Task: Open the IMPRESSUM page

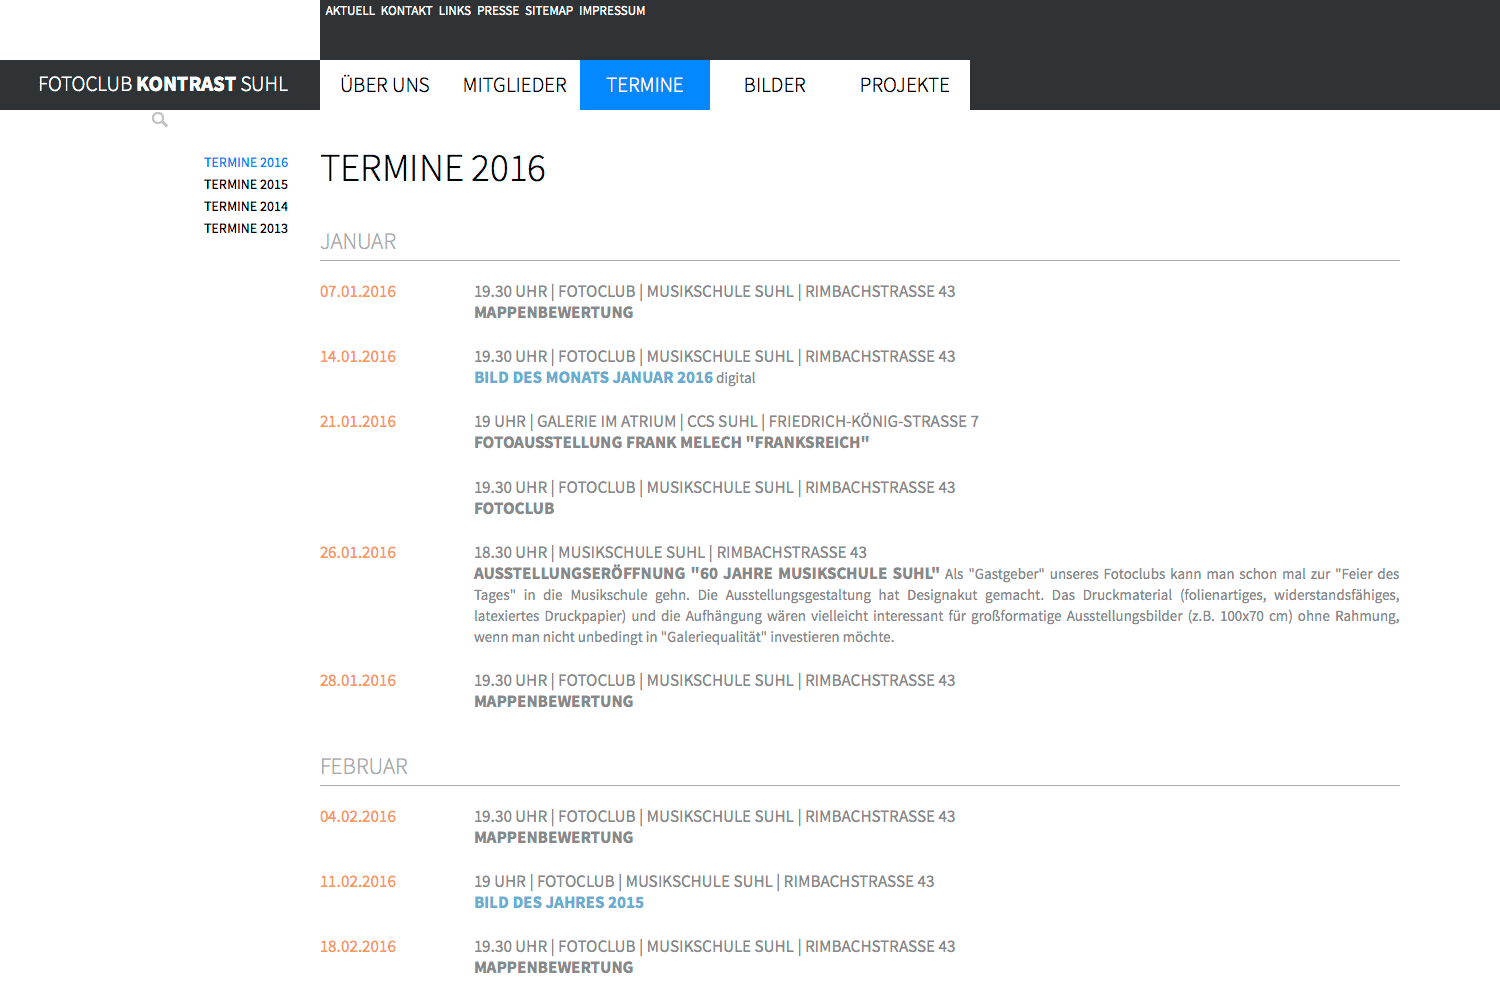Action: (x=612, y=10)
